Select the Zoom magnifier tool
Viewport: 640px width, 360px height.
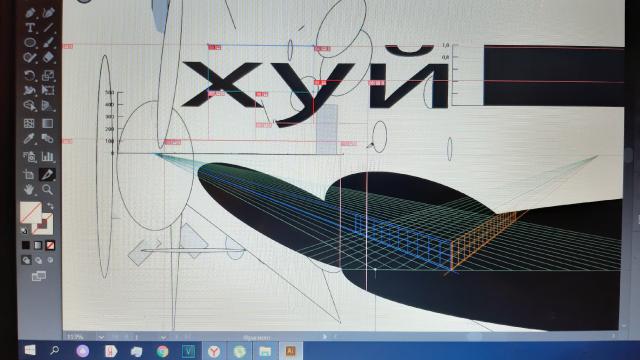pyautogui.click(x=48, y=189)
